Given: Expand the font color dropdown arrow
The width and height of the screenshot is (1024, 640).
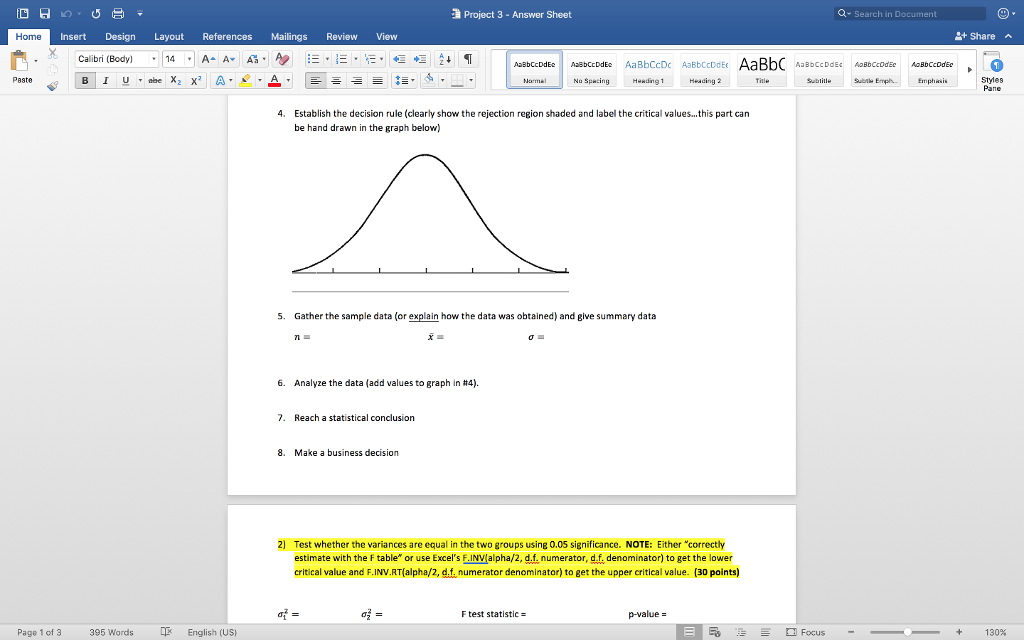Looking at the screenshot, I should [288, 80].
